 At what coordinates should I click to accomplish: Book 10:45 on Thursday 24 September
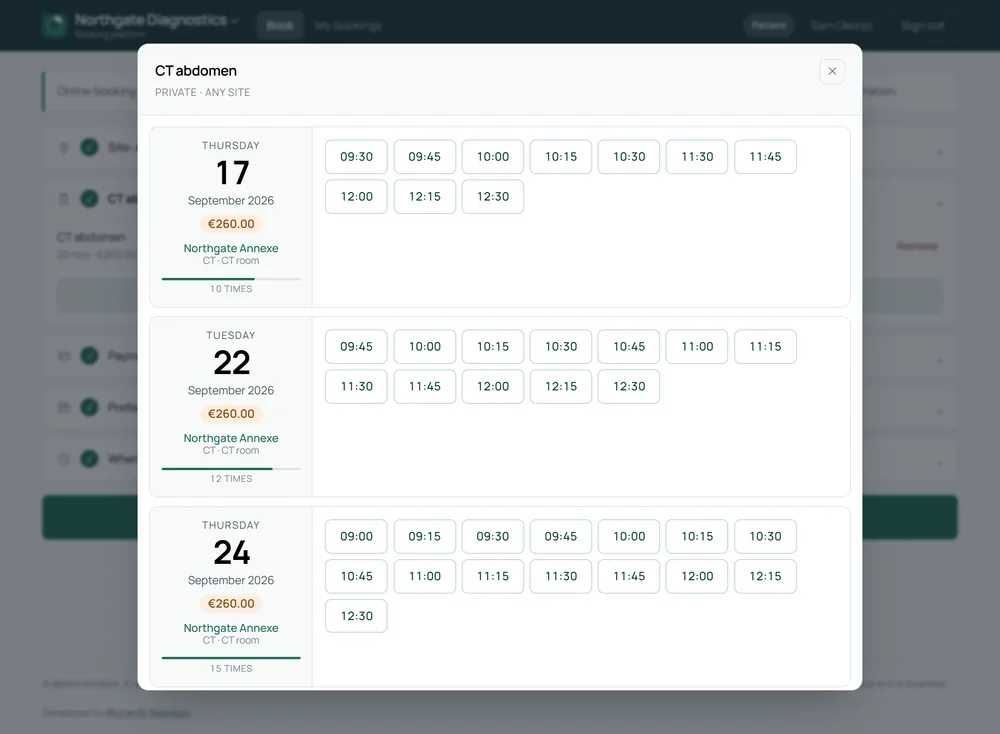(357, 576)
